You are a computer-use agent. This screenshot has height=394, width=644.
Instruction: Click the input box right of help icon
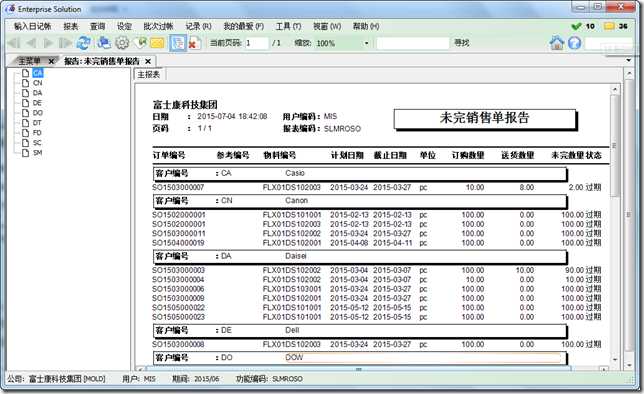pos(608,43)
